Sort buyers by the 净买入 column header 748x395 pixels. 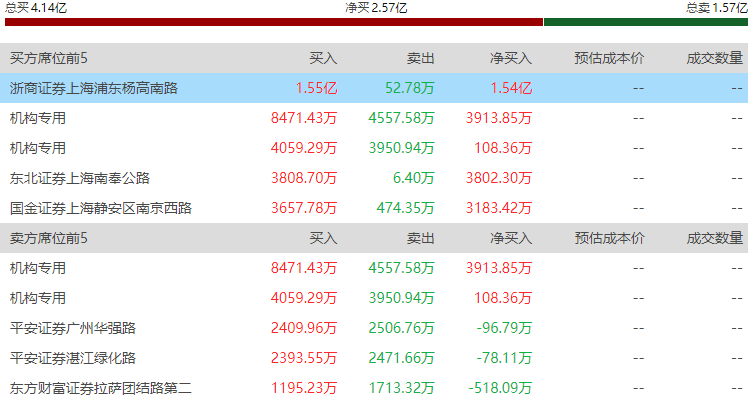click(511, 58)
